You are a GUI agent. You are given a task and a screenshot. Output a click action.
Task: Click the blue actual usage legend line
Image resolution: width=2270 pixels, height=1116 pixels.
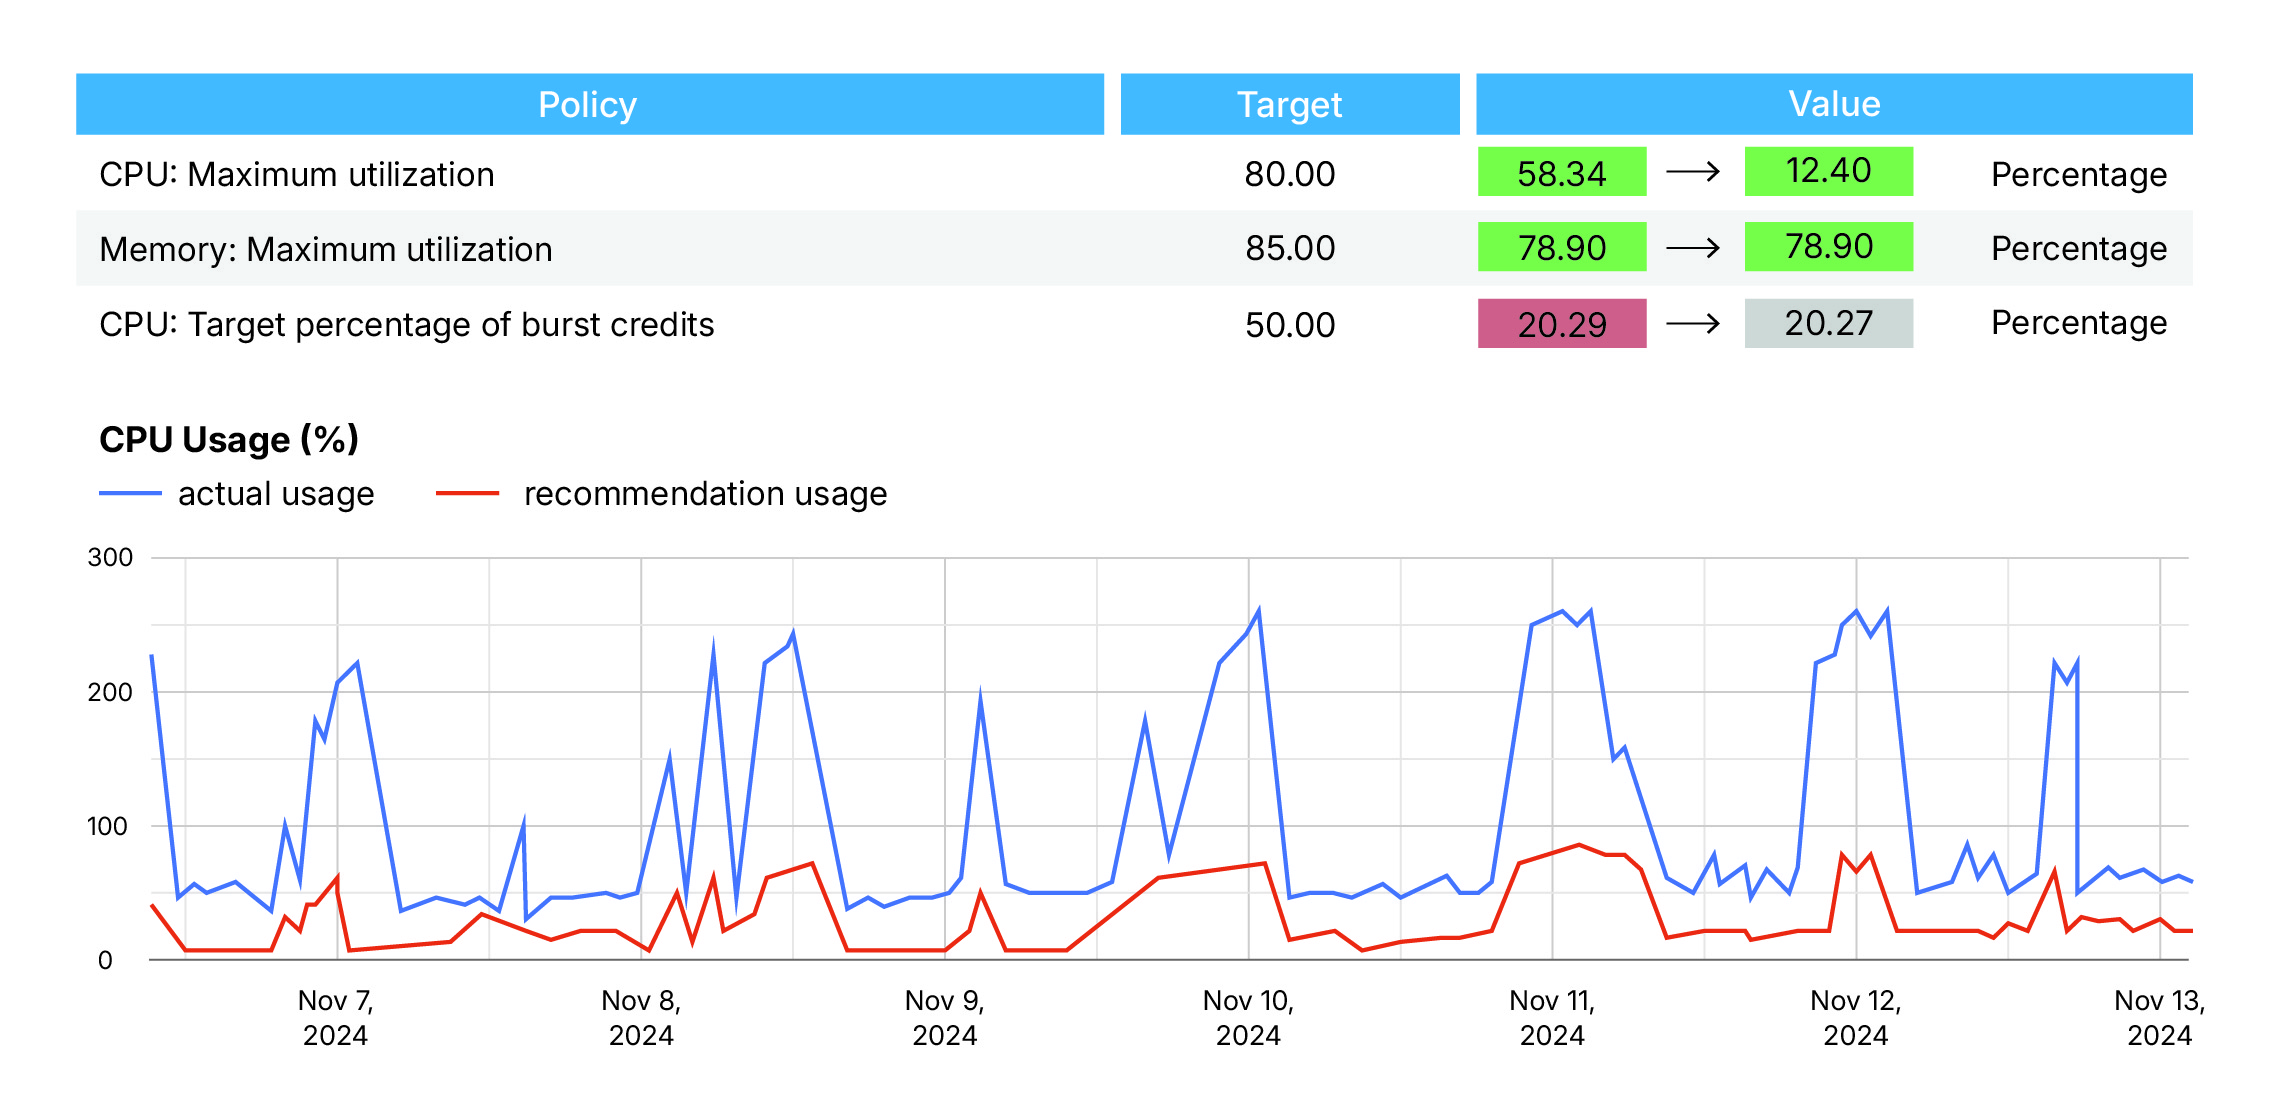tap(130, 494)
